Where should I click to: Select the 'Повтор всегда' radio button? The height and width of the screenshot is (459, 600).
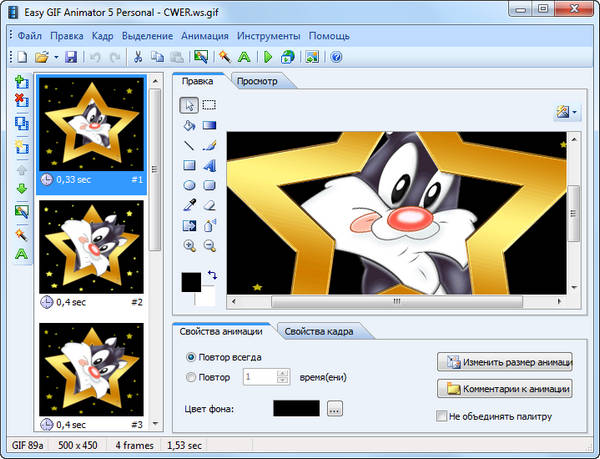pyautogui.click(x=191, y=357)
